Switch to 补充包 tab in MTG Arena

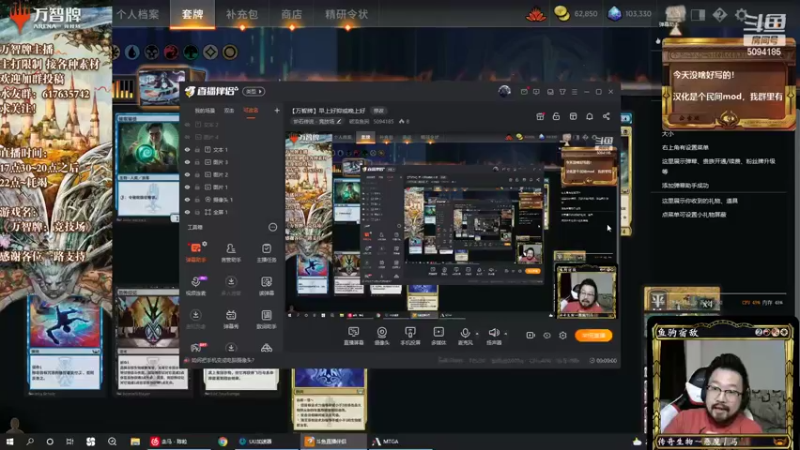click(242, 14)
